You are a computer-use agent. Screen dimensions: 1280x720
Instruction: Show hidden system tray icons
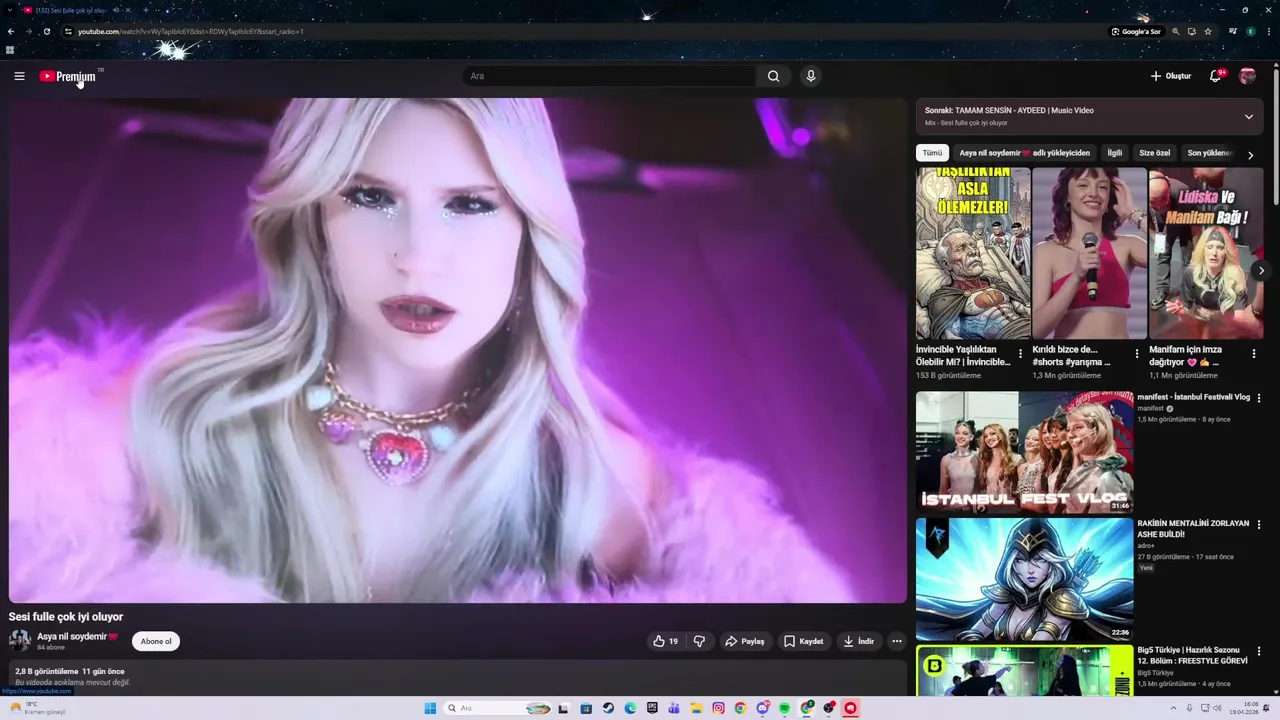point(1173,708)
